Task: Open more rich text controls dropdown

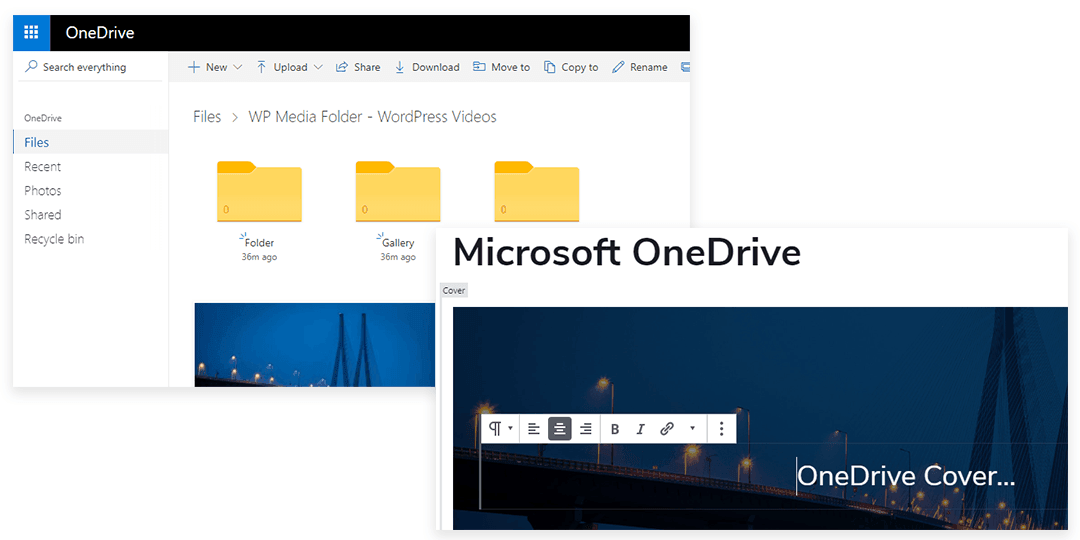Action: click(693, 429)
